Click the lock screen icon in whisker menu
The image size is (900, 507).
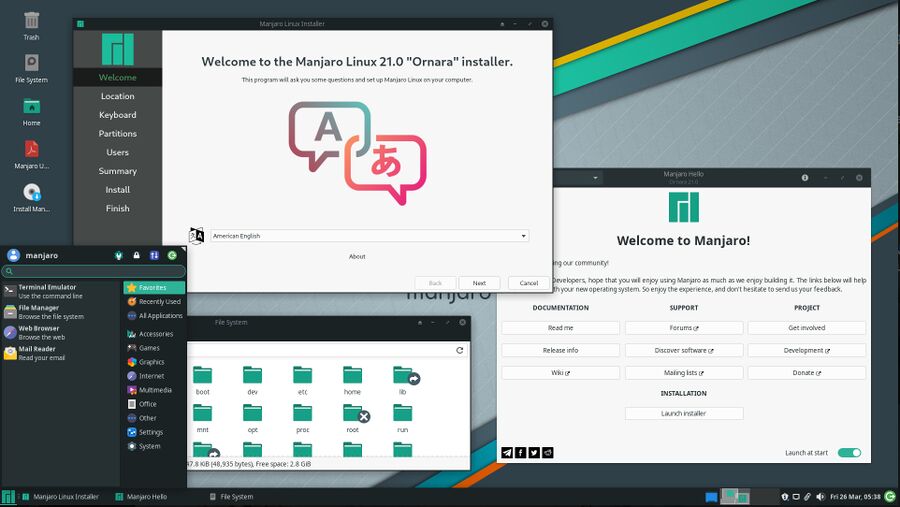(x=137, y=256)
